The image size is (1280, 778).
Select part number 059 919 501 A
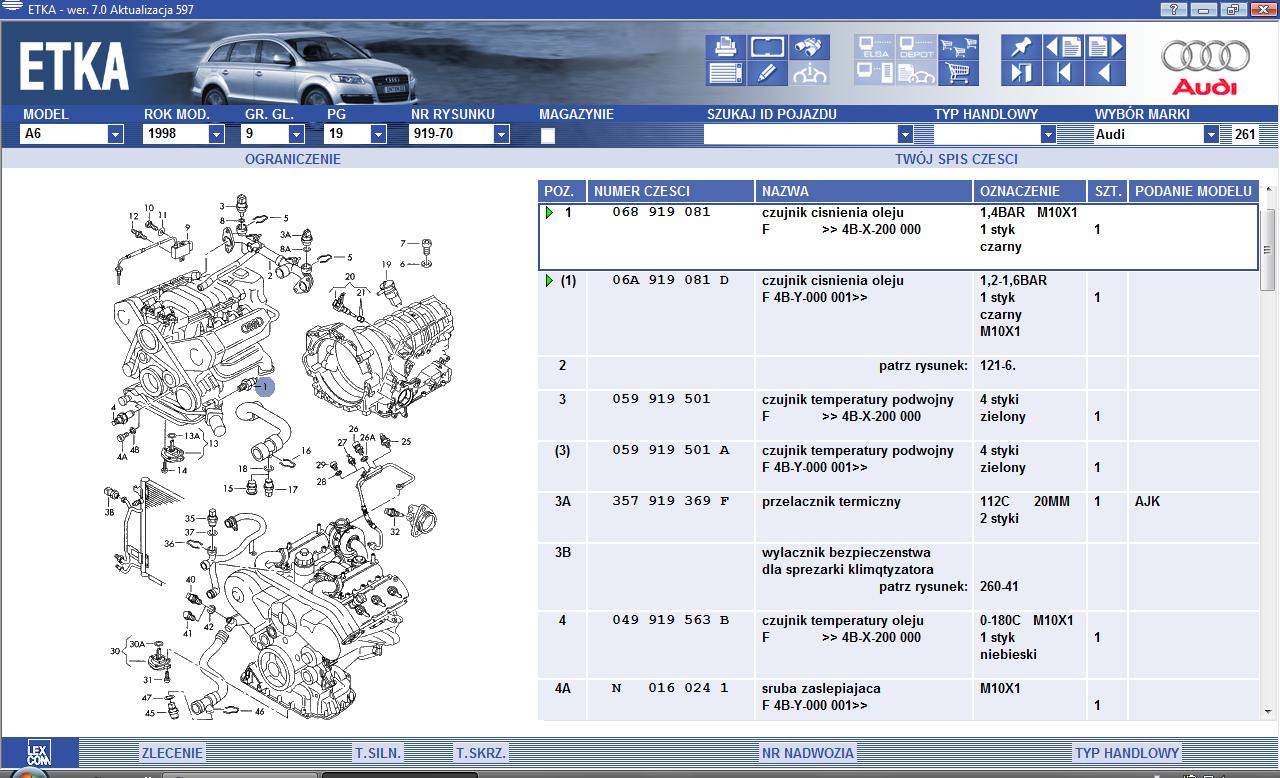point(671,450)
